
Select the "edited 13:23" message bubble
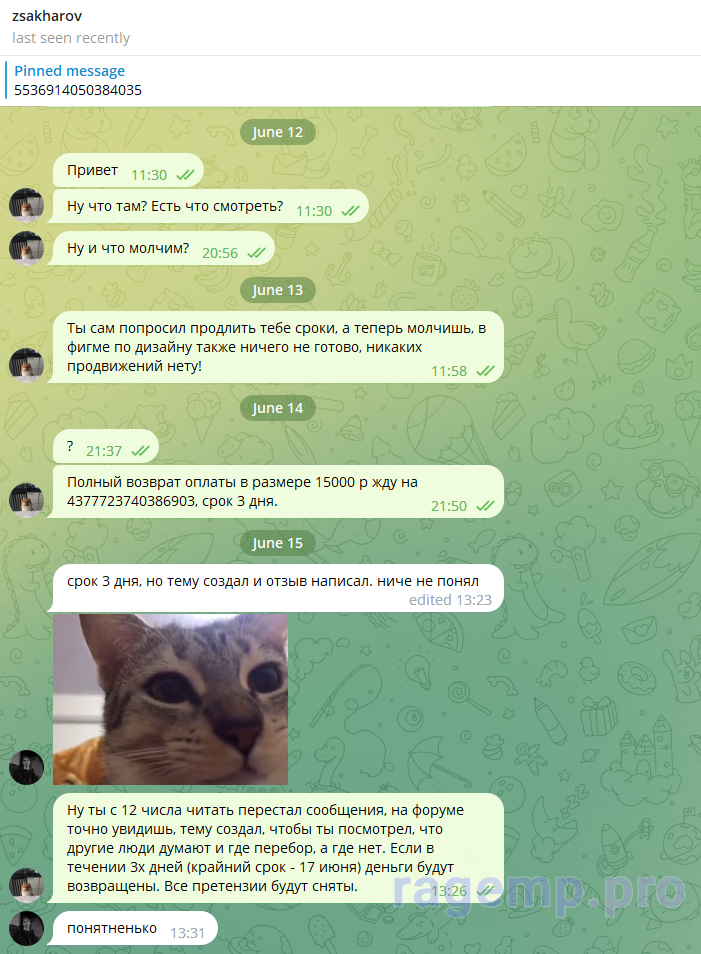pos(278,588)
